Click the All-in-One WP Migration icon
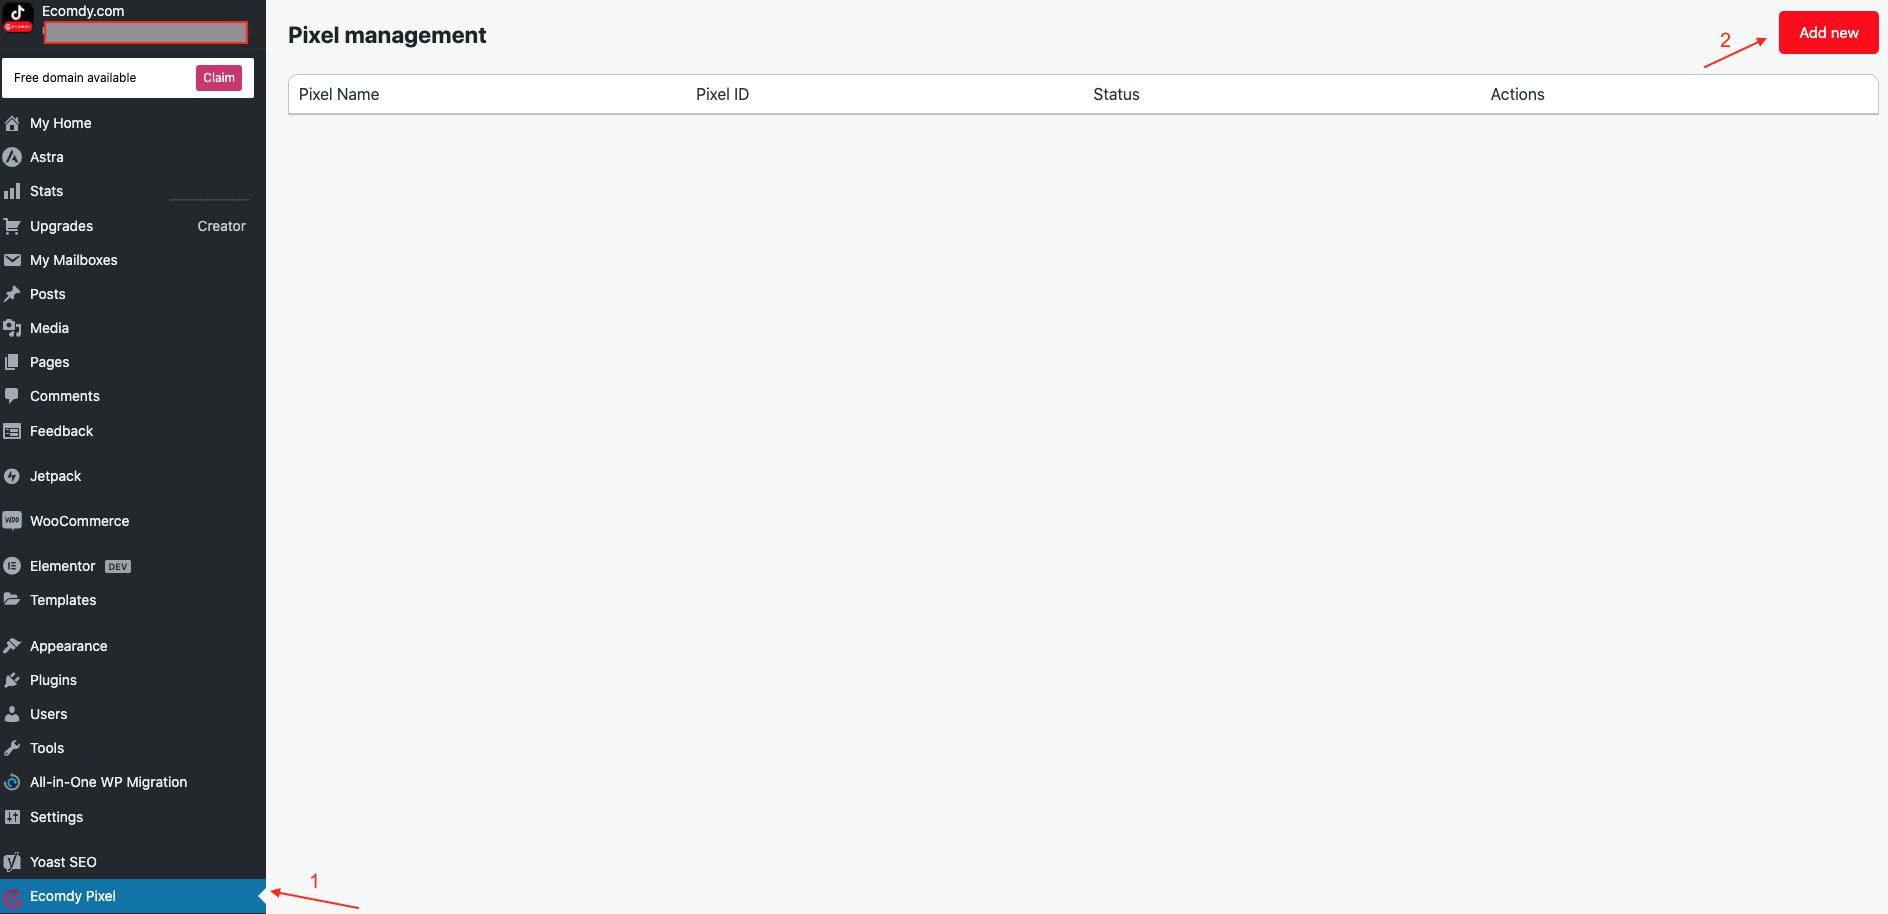This screenshot has width=1888, height=914. point(12,782)
